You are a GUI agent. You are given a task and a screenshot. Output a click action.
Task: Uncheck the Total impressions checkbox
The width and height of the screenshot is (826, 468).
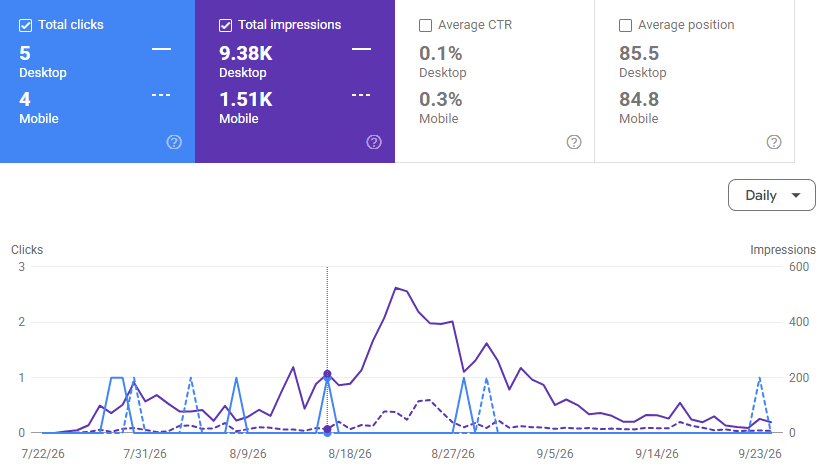(x=225, y=25)
